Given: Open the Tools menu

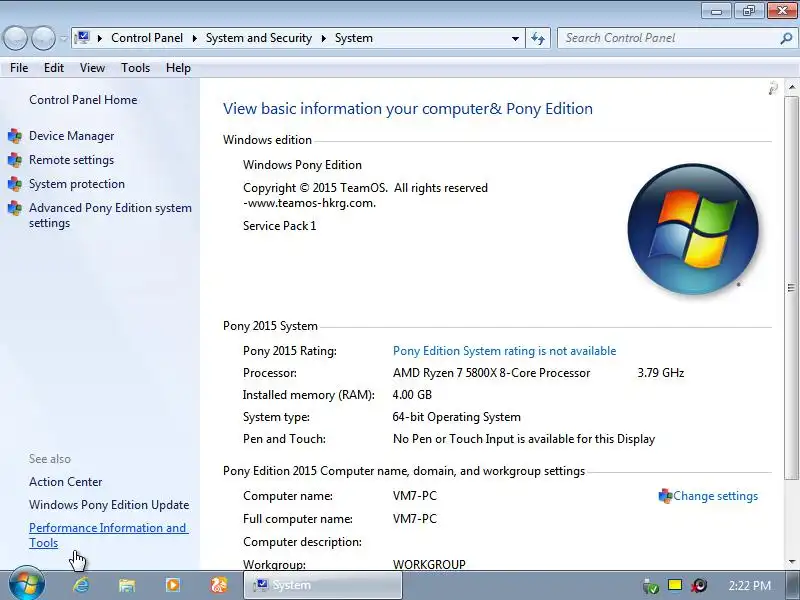Looking at the screenshot, I should 135,68.
